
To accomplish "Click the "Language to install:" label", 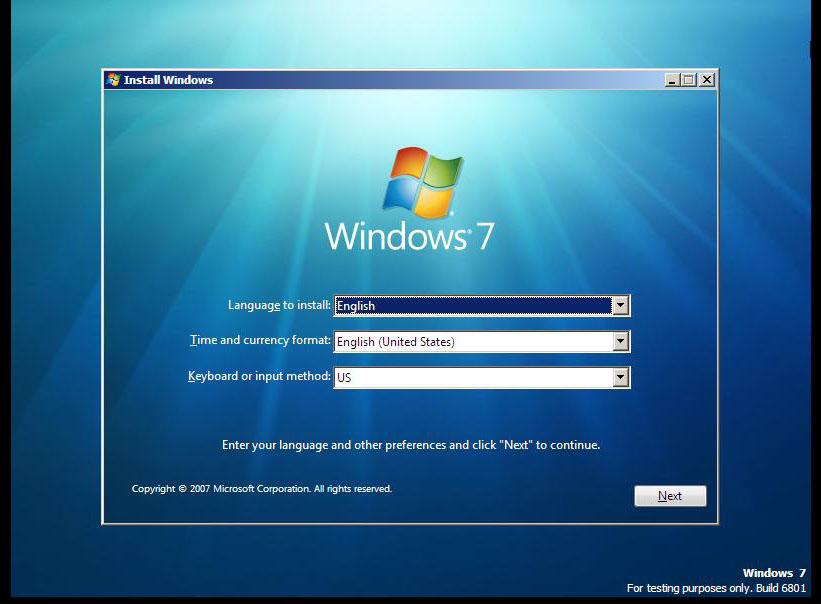I will (x=279, y=305).
